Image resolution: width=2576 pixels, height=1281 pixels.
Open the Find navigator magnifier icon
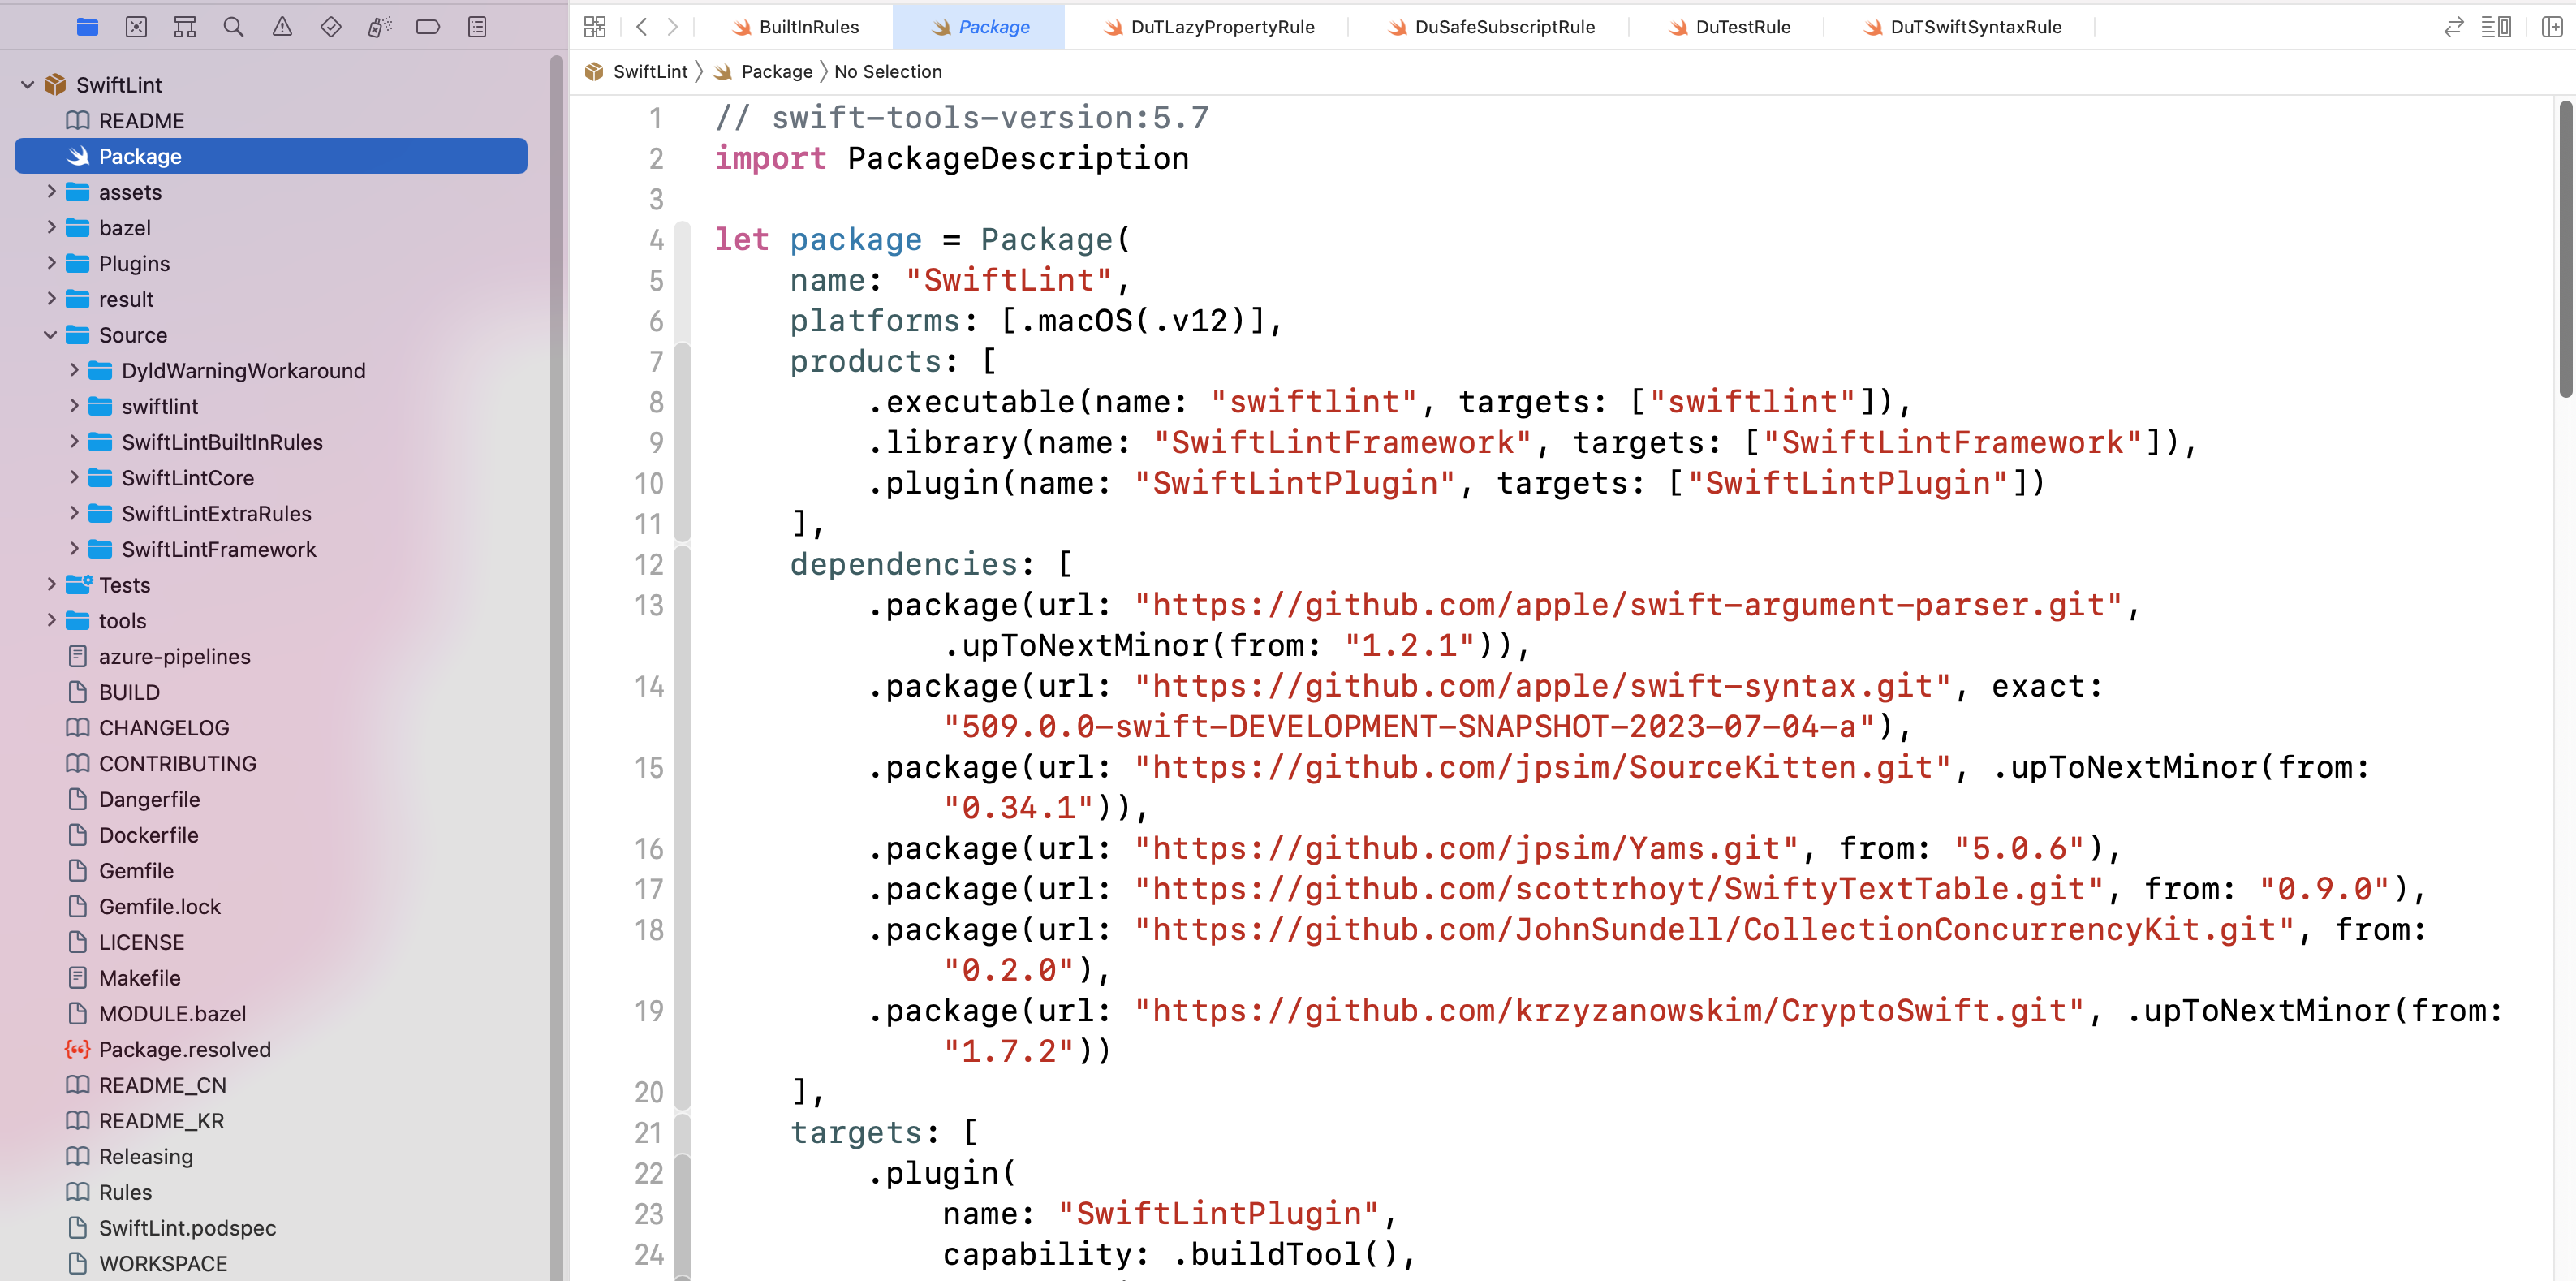(x=233, y=27)
